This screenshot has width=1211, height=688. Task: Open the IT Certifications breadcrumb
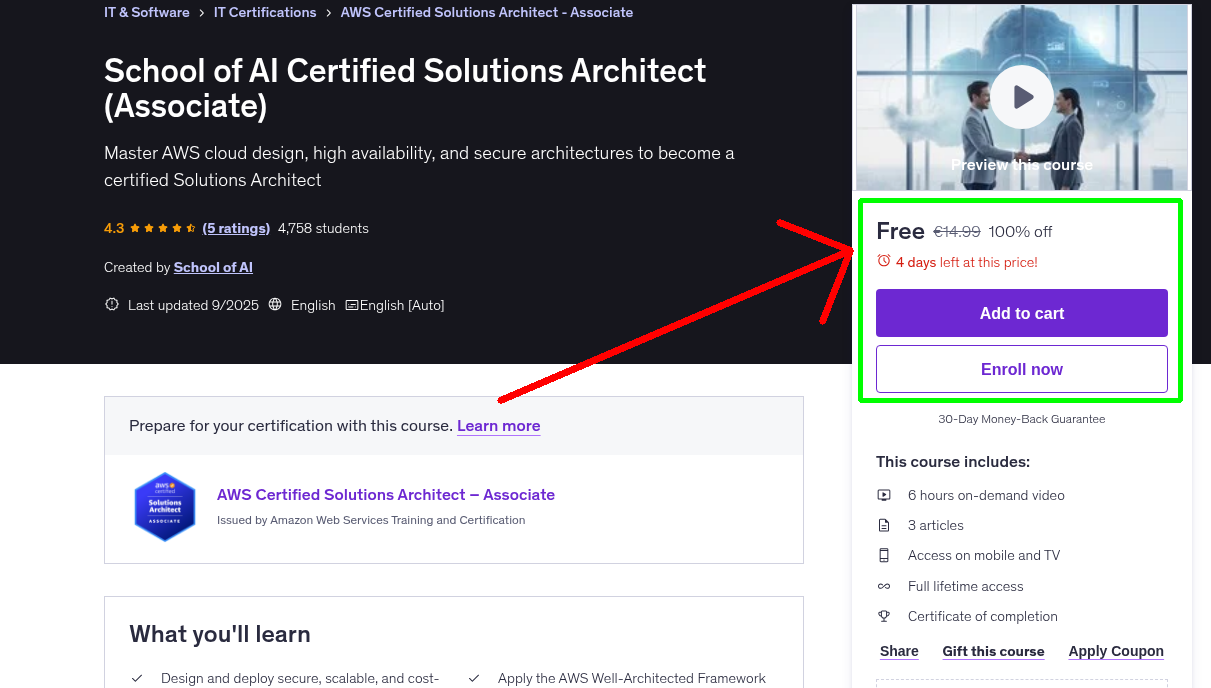point(265,12)
